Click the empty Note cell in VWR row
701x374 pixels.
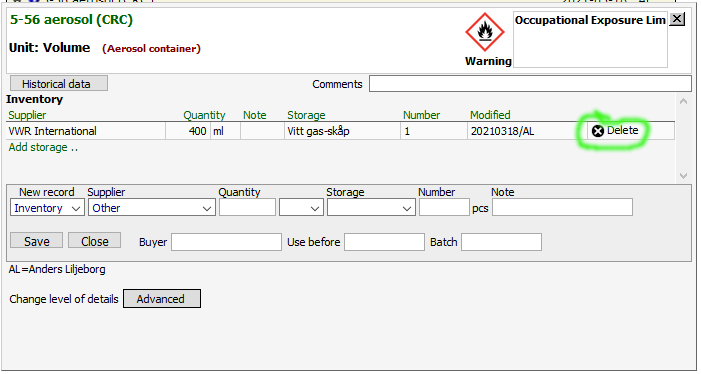(262, 131)
